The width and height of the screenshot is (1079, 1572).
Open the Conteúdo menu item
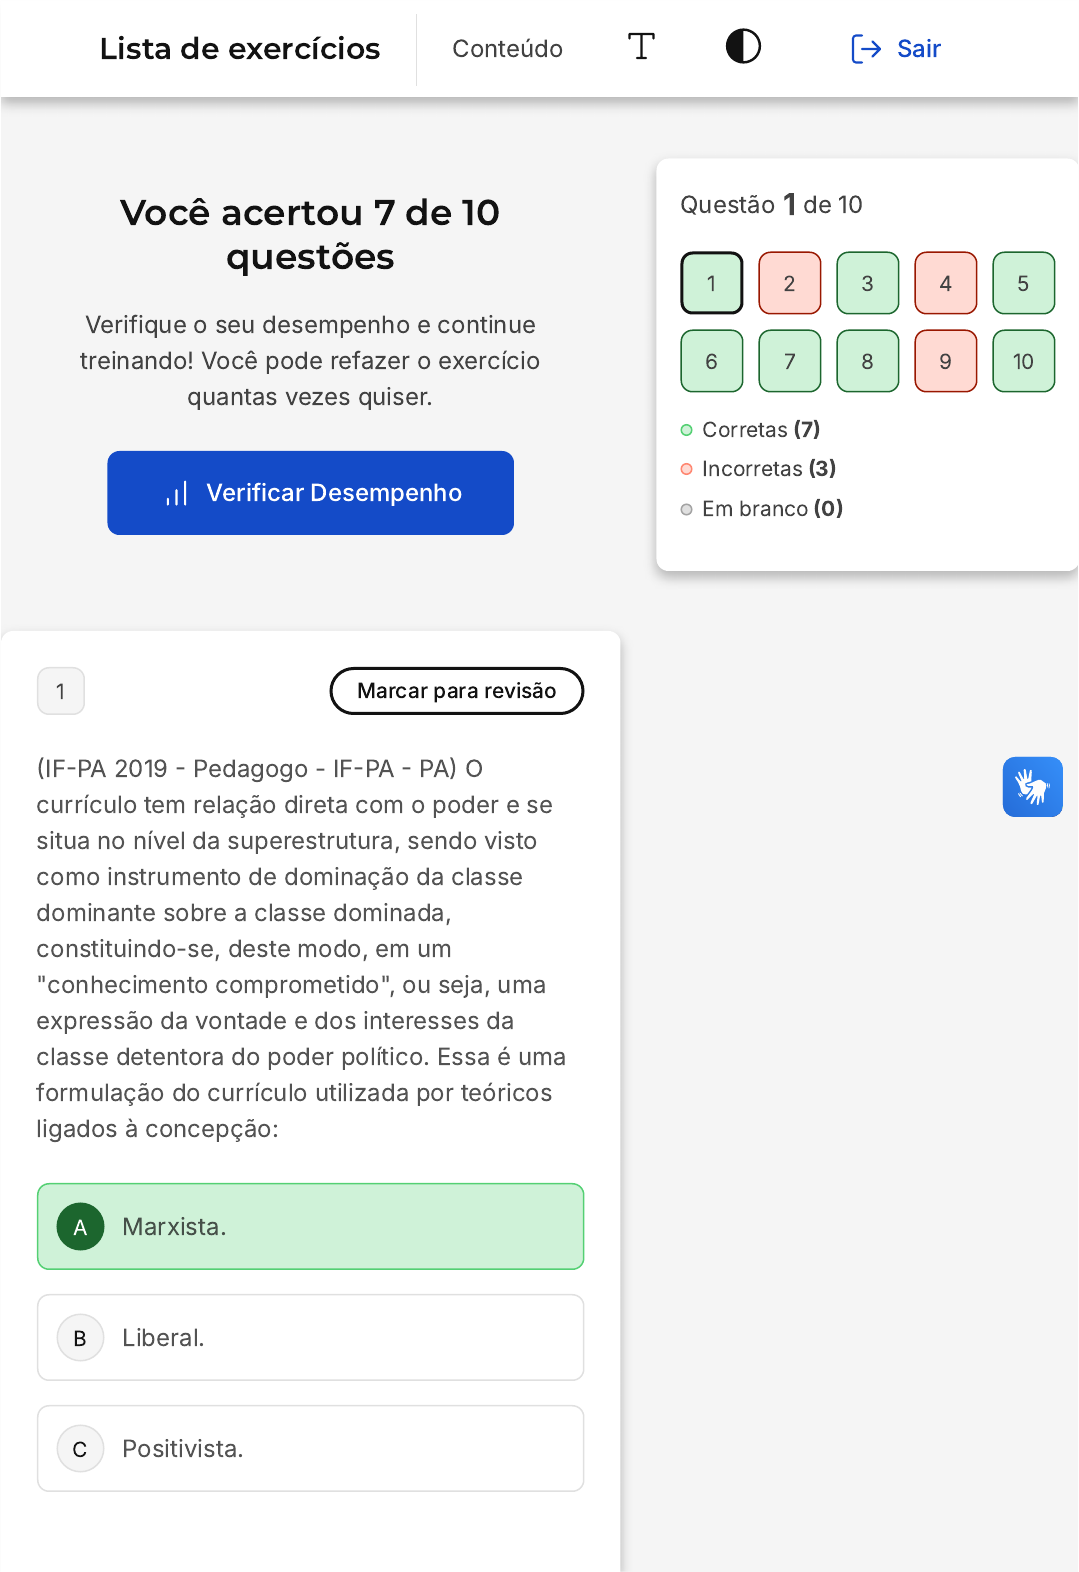pos(507,49)
